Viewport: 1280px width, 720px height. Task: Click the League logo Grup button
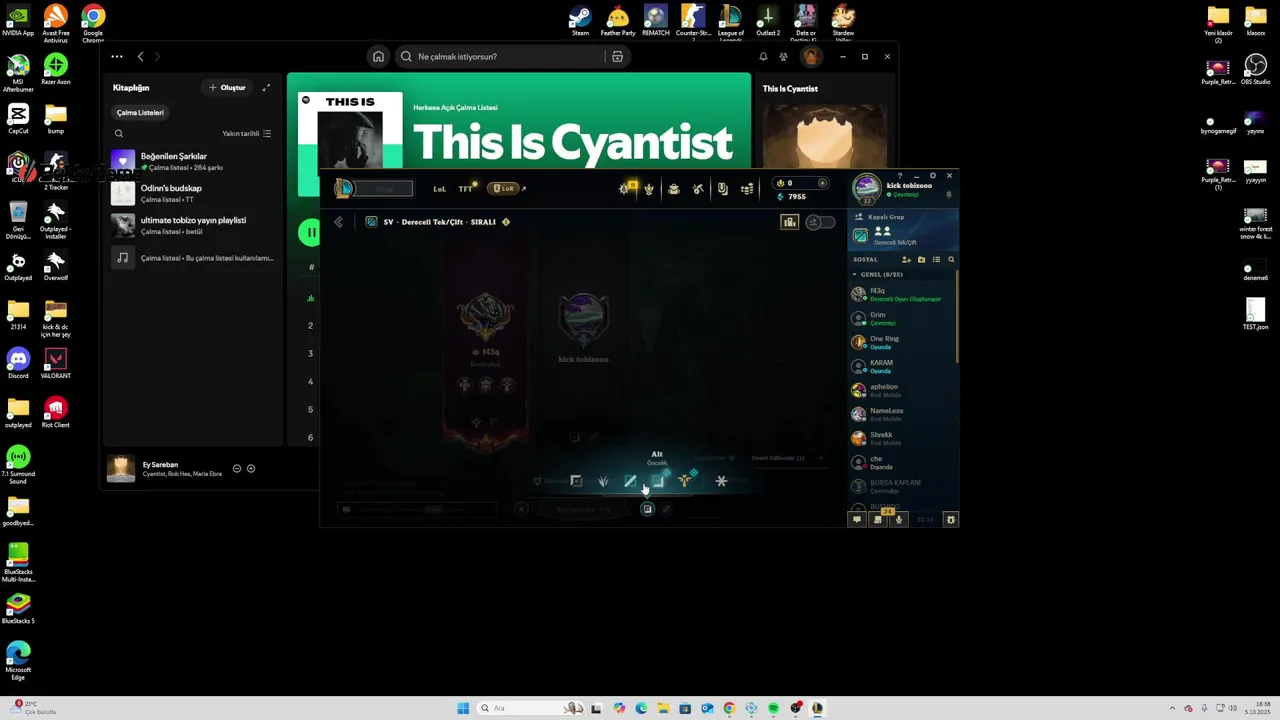coord(374,188)
